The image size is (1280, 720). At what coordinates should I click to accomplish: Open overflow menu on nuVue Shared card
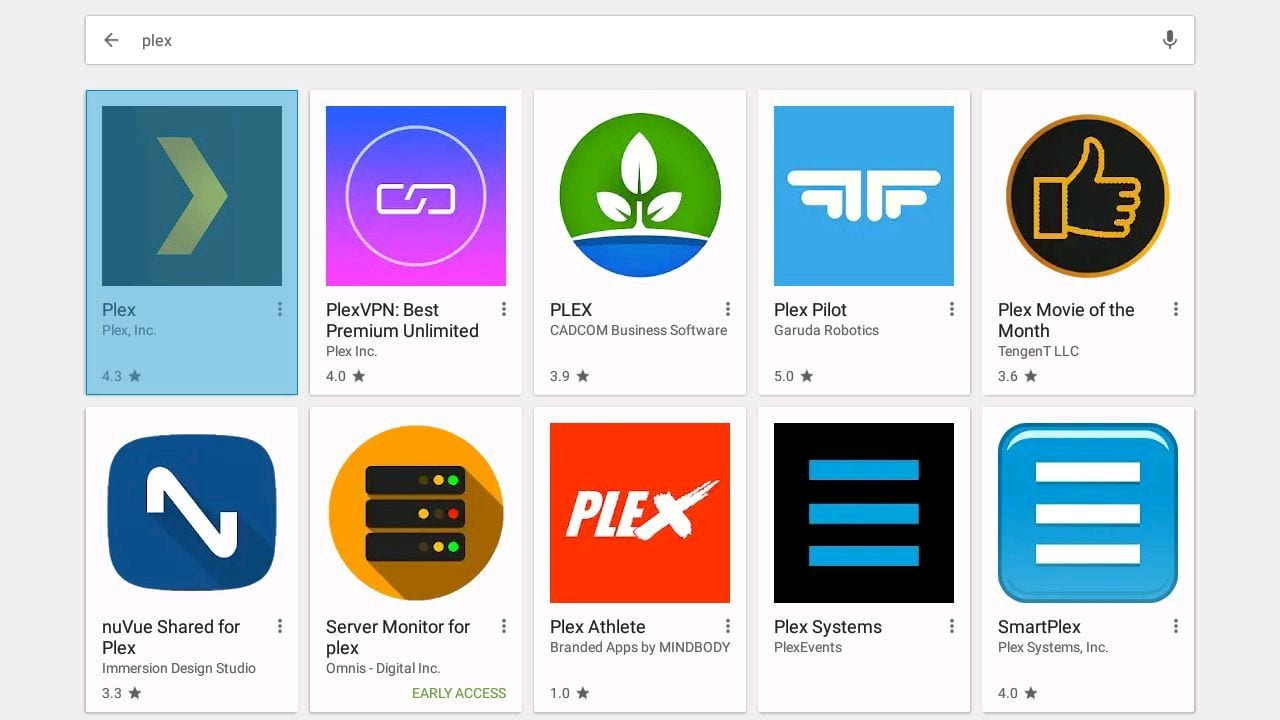pos(280,627)
